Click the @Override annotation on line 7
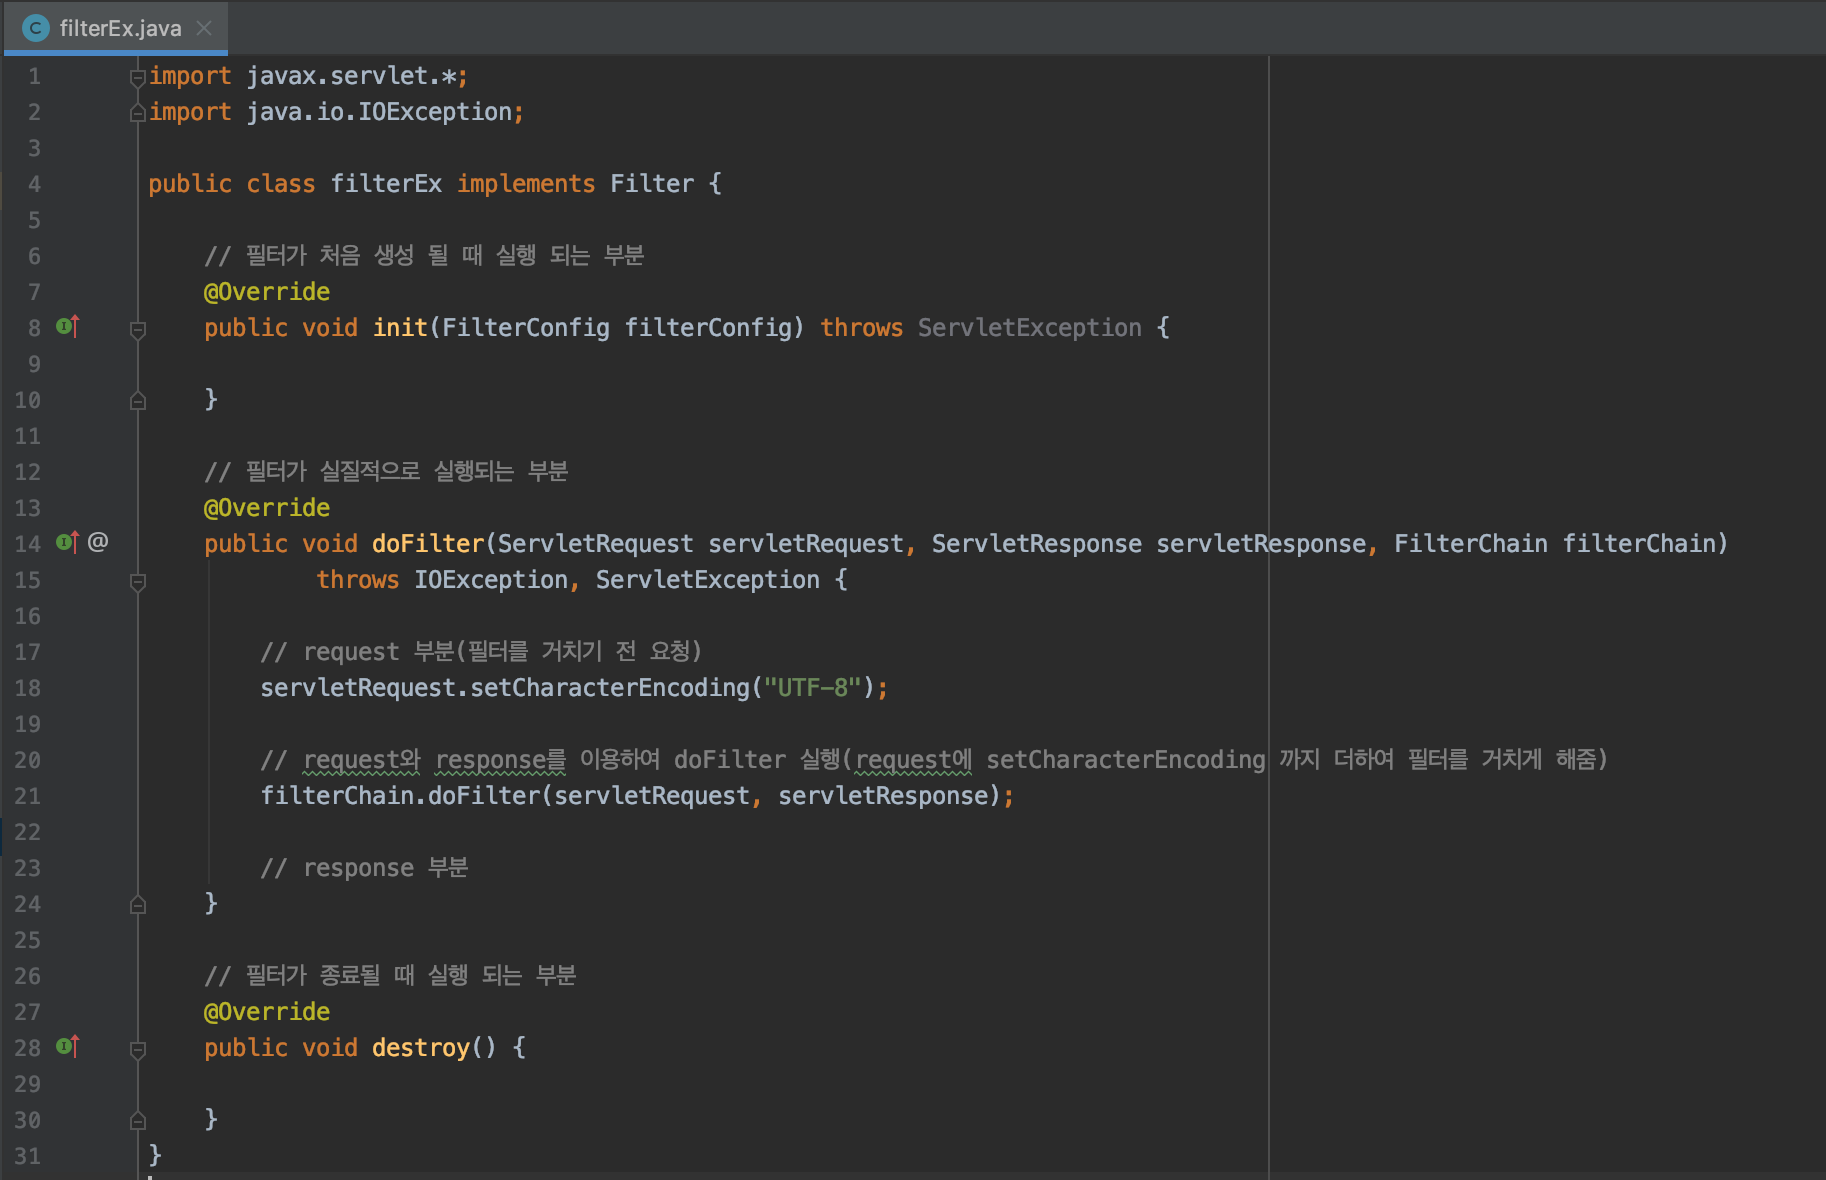Viewport: 1826px width, 1180px height. pos(267,292)
